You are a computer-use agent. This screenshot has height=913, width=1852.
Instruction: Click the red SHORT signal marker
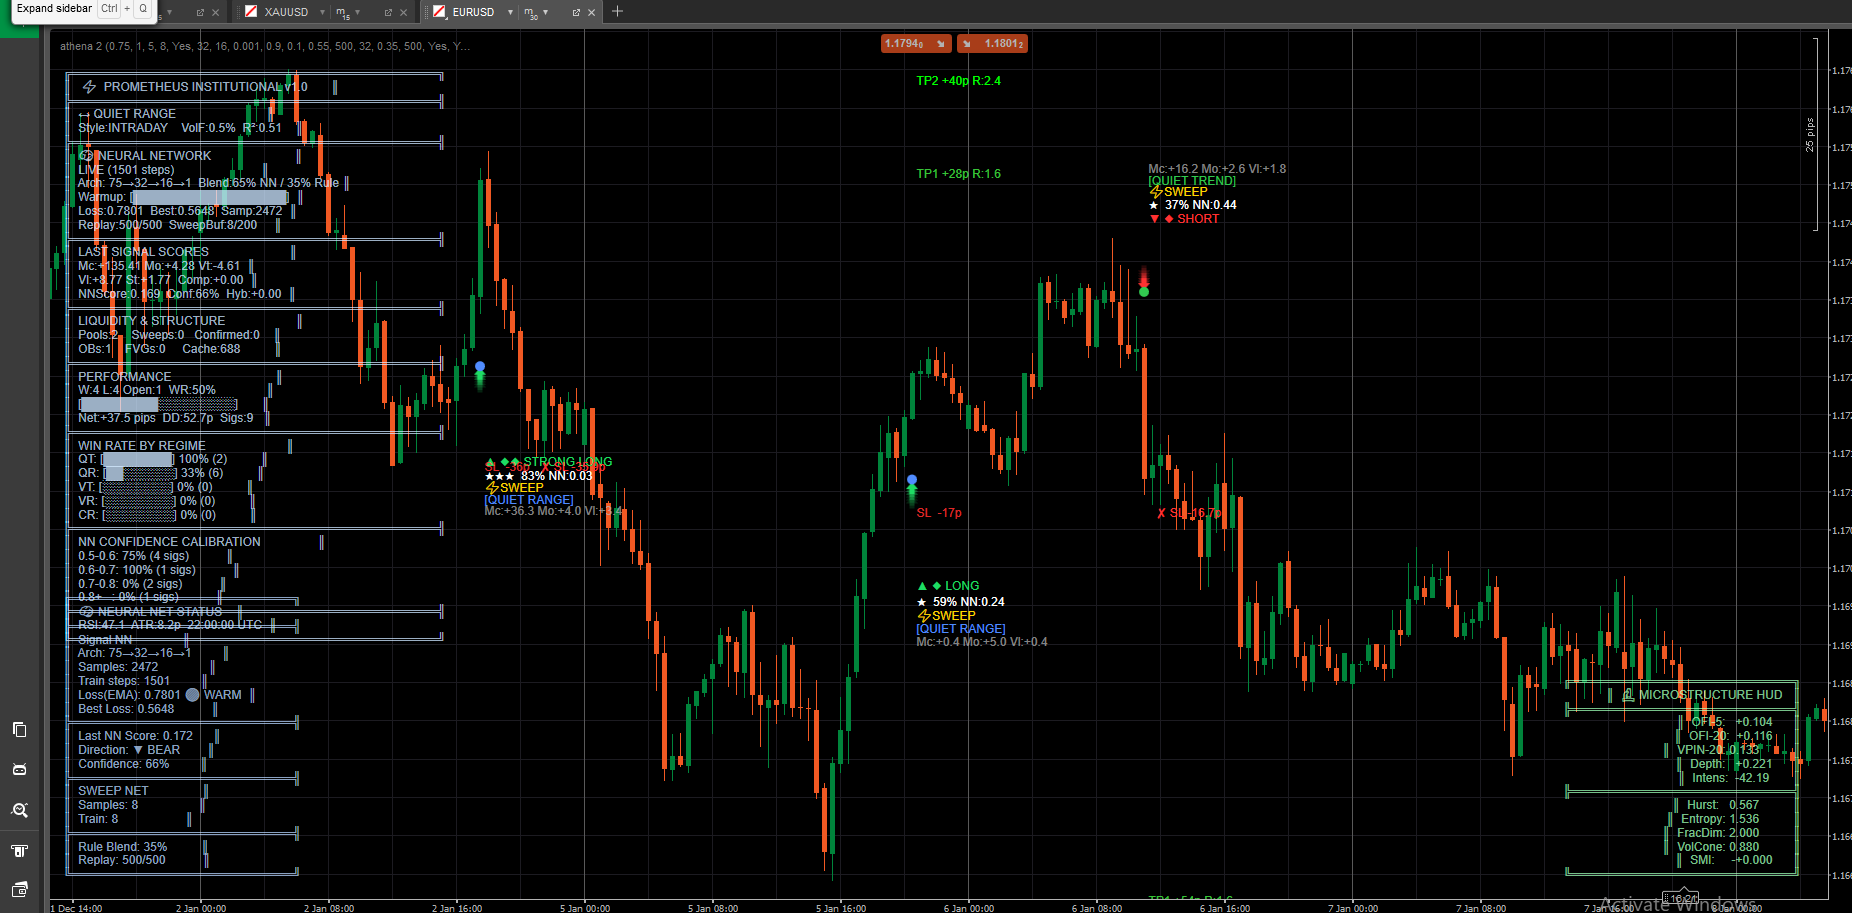pyautogui.click(x=1190, y=219)
